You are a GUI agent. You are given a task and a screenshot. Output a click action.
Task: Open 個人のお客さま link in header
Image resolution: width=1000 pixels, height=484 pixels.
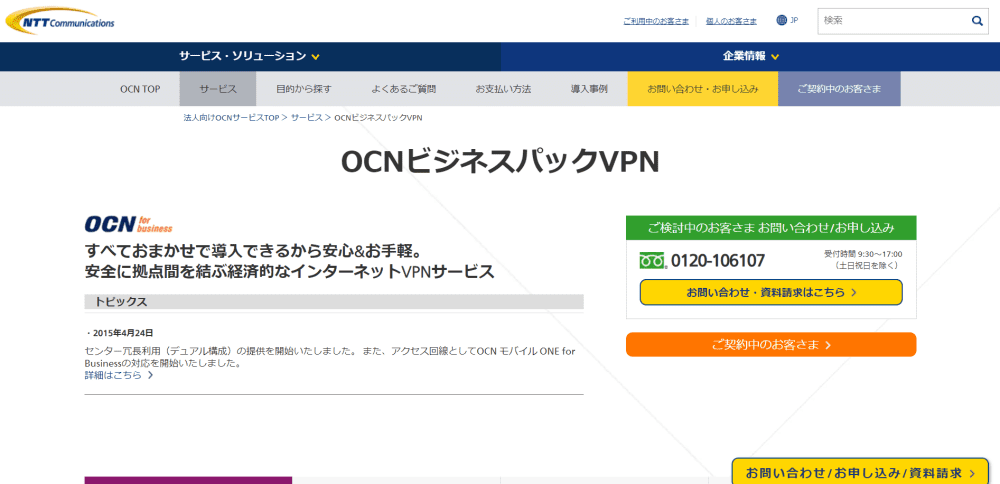(x=731, y=21)
